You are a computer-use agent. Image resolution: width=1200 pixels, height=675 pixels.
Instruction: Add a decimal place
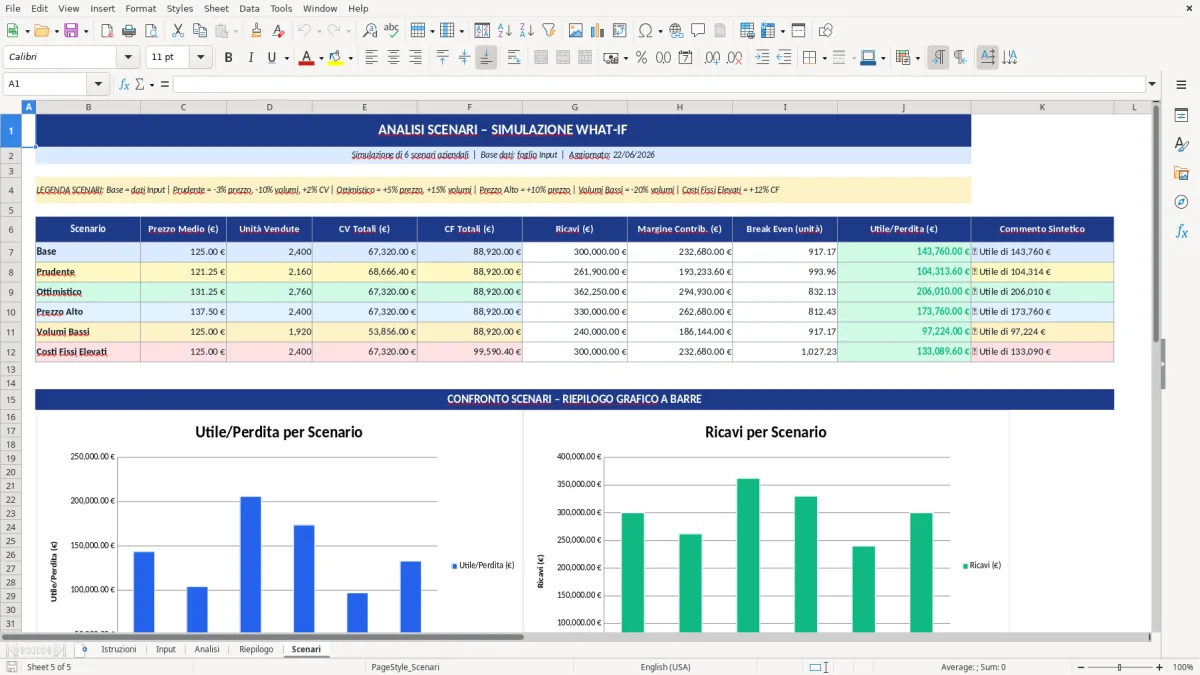click(712, 58)
